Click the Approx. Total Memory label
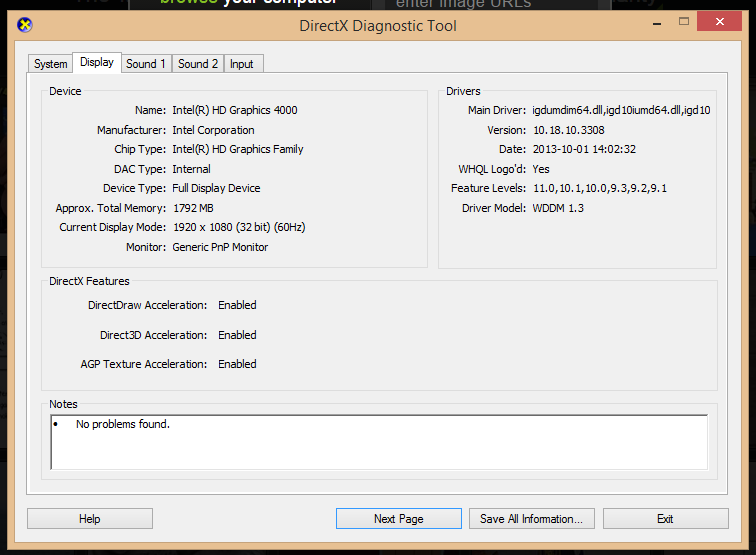Image resolution: width=756 pixels, height=555 pixels. tap(110, 208)
